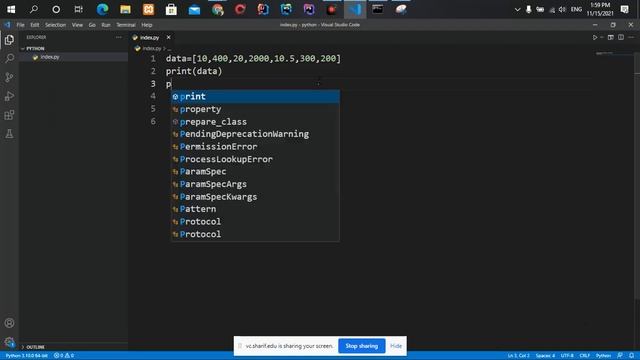Open the Terminal menu
The height and width of the screenshot is (360, 640).
point(126,25)
